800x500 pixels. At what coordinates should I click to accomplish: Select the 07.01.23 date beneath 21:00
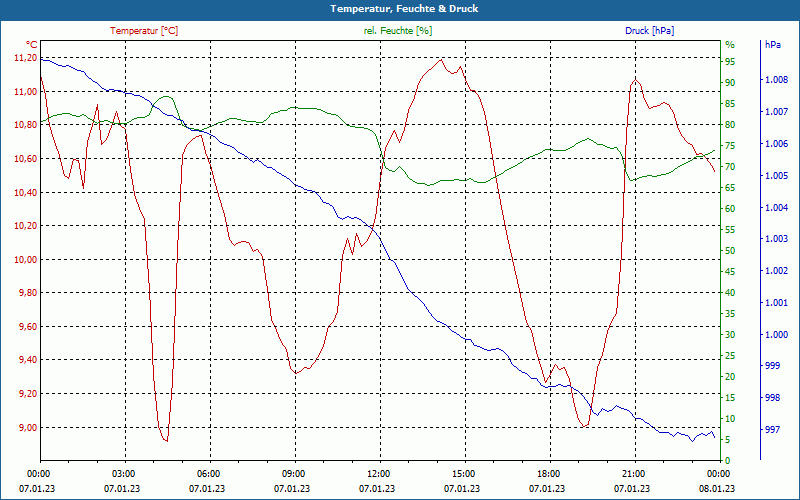tap(632, 489)
